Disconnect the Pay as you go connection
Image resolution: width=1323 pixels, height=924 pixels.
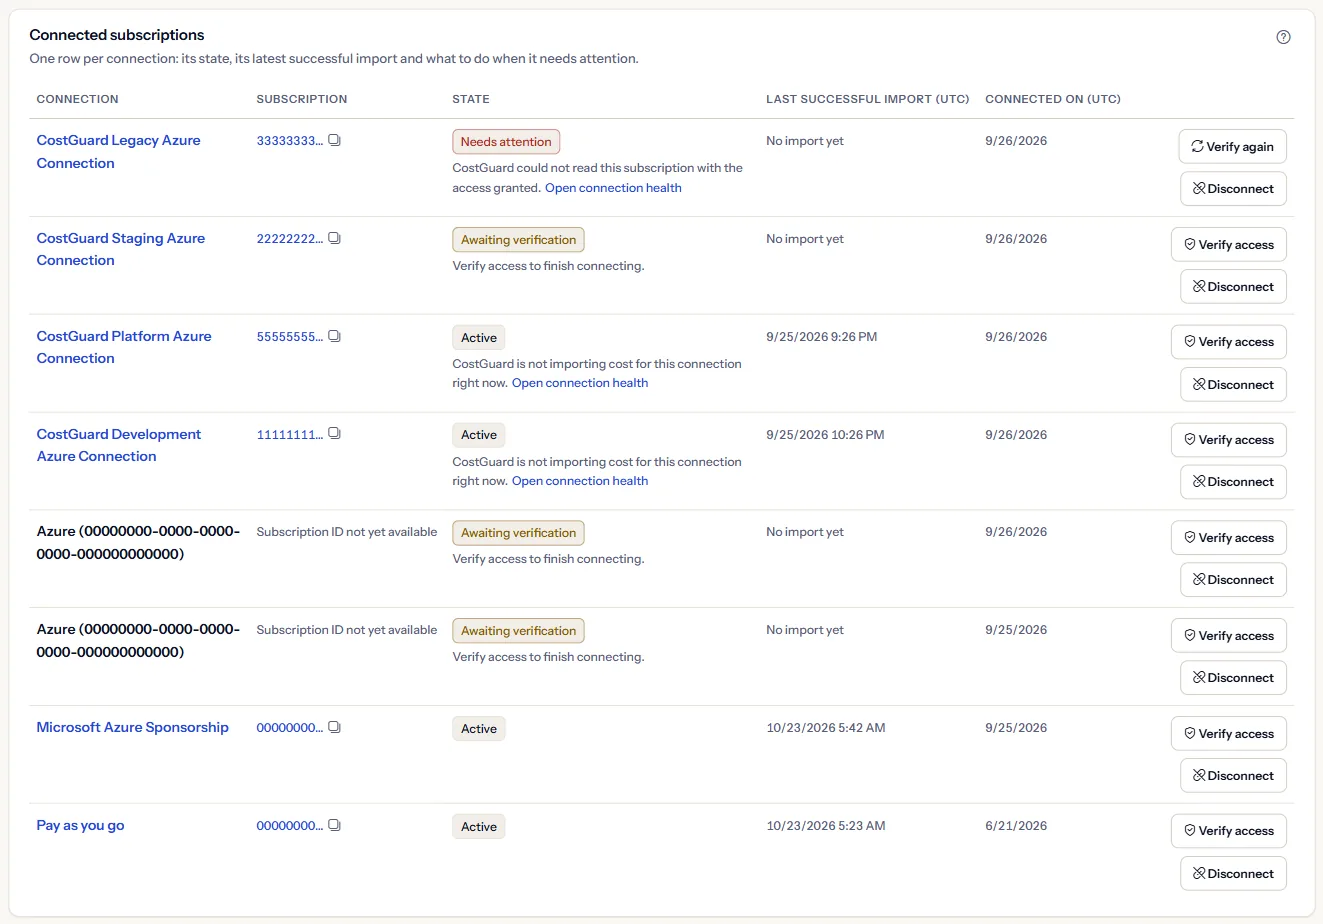pyautogui.click(x=1233, y=874)
